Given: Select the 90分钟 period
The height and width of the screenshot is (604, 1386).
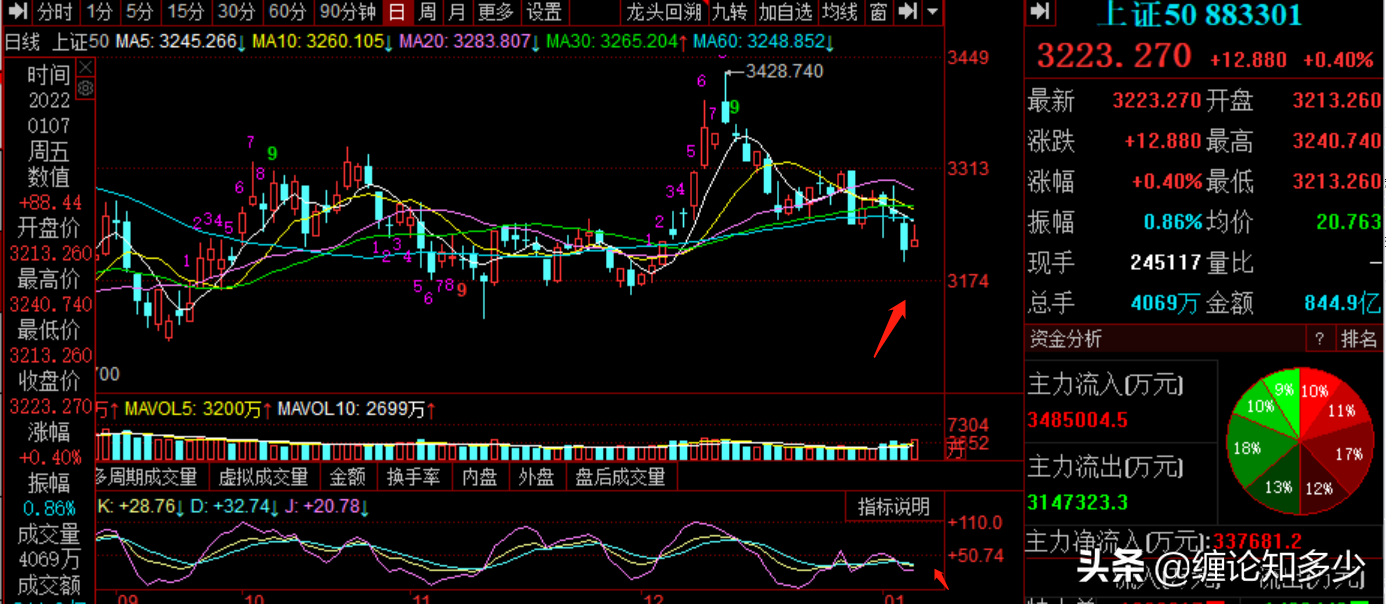Looking at the screenshot, I should pyautogui.click(x=348, y=12).
